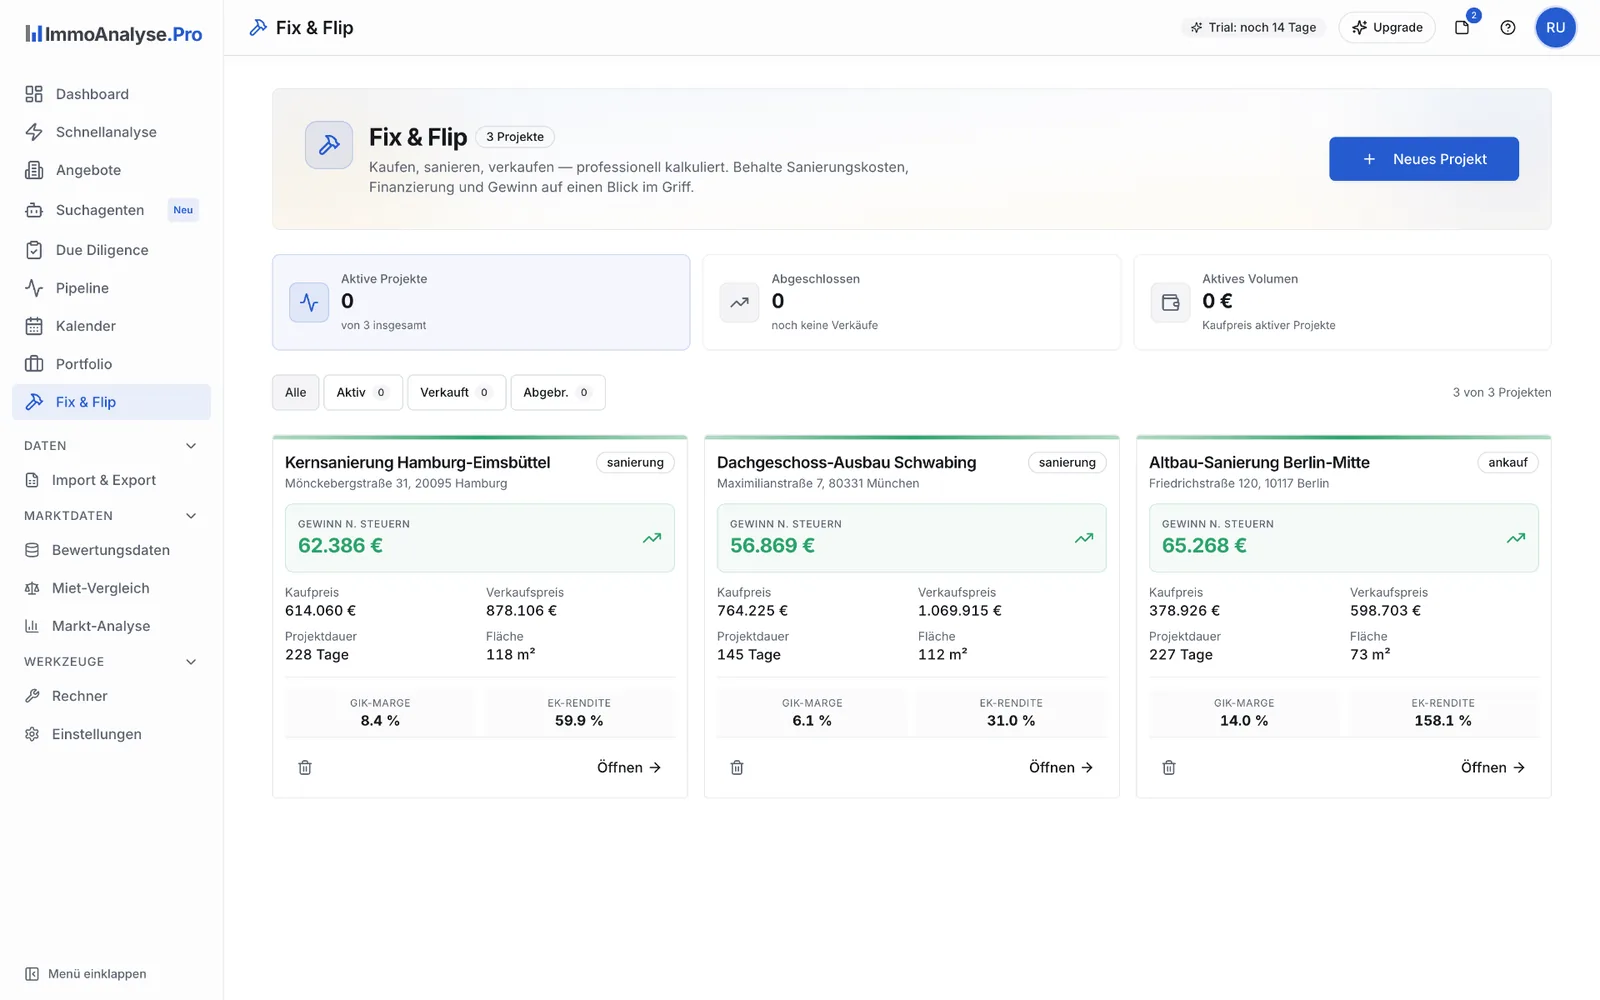Click the Upgrade button
Viewport: 1600px width, 1000px height.
click(x=1387, y=27)
